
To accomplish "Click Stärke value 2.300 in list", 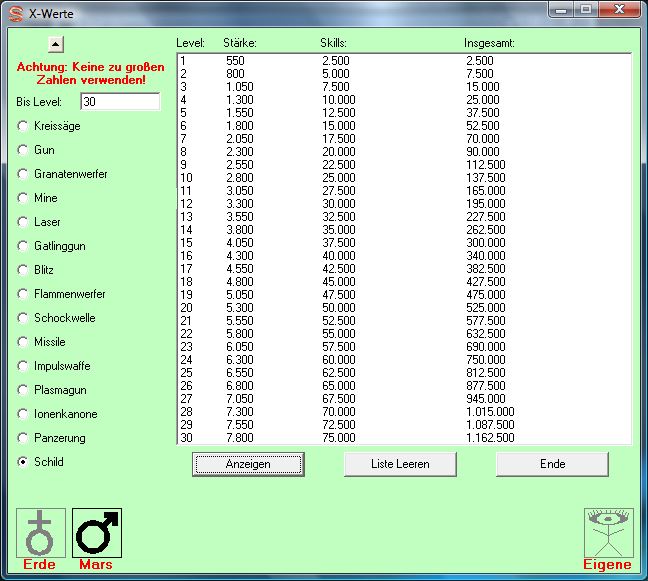I will (240, 152).
